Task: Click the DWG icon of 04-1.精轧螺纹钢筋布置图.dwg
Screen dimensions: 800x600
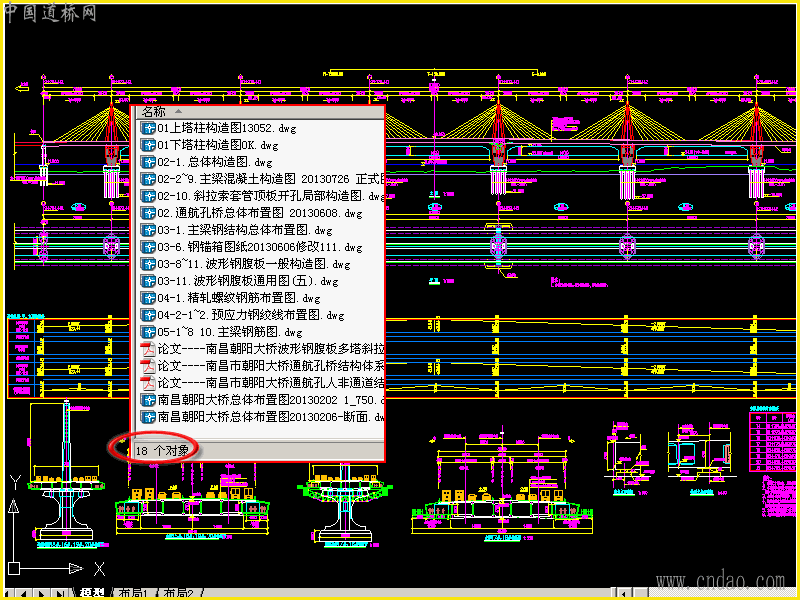Action: pos(148,298)
